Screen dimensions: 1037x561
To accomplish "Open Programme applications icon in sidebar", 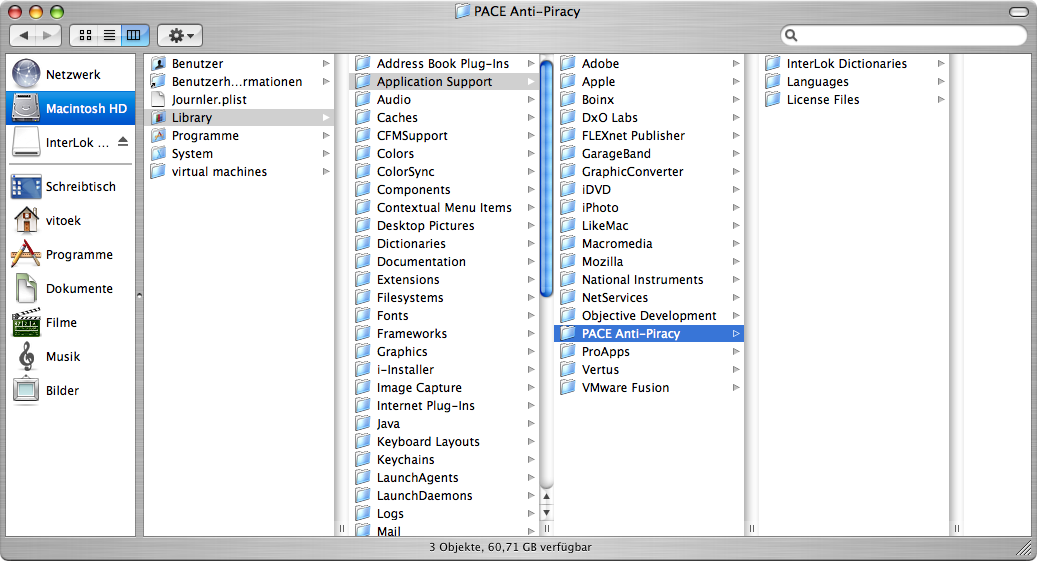I will 26,254.
